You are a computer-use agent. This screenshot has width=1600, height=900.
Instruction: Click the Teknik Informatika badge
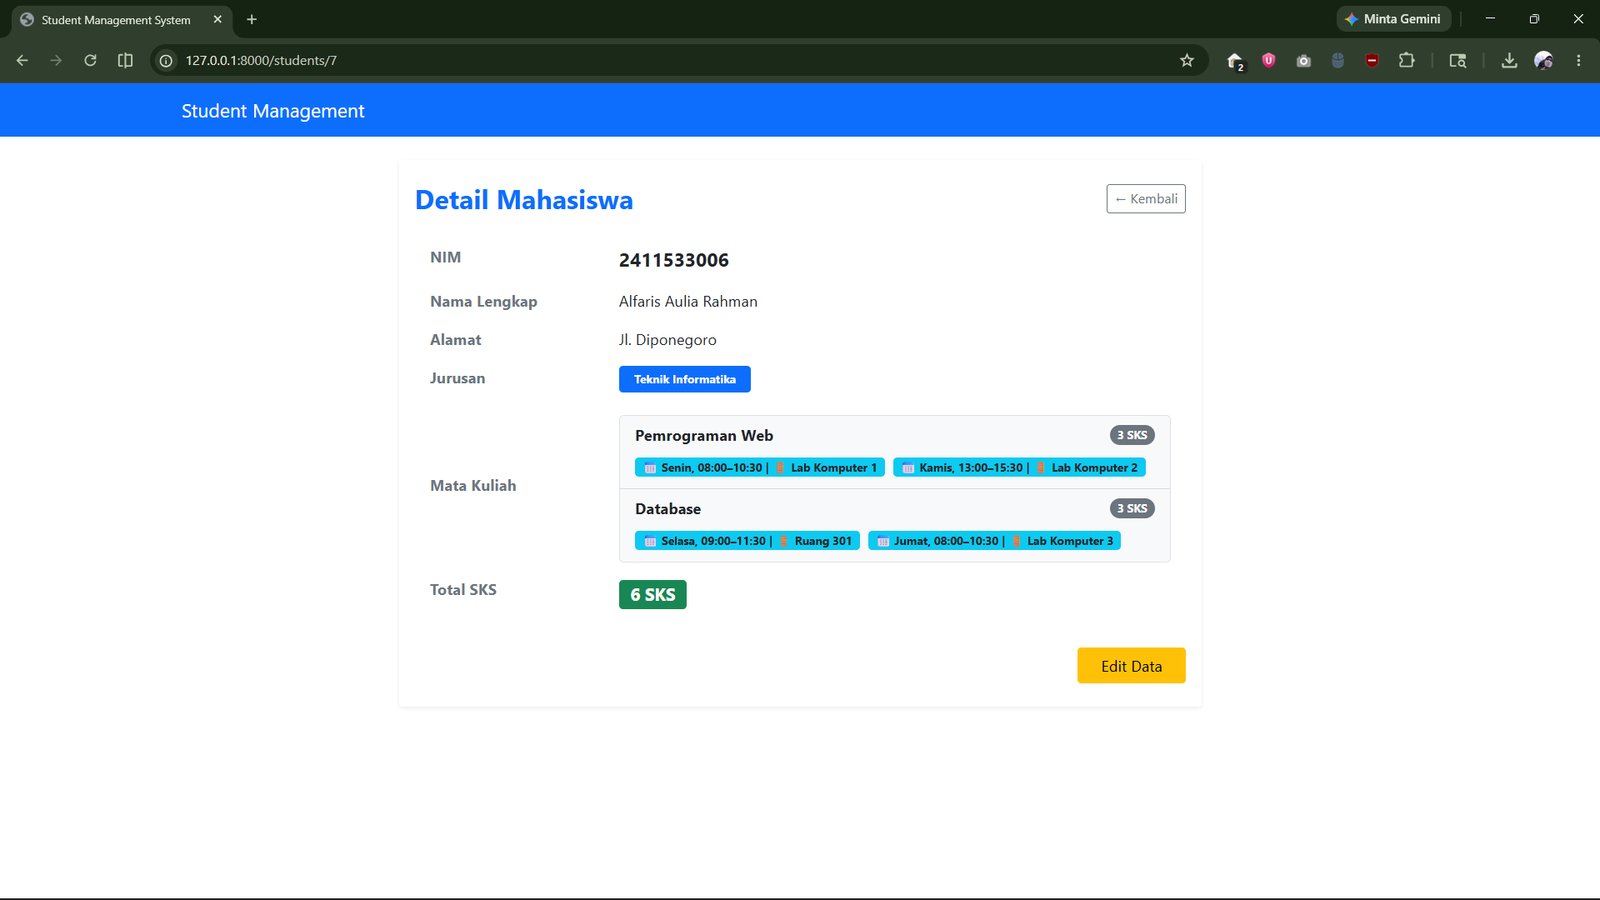coord(685,379)
